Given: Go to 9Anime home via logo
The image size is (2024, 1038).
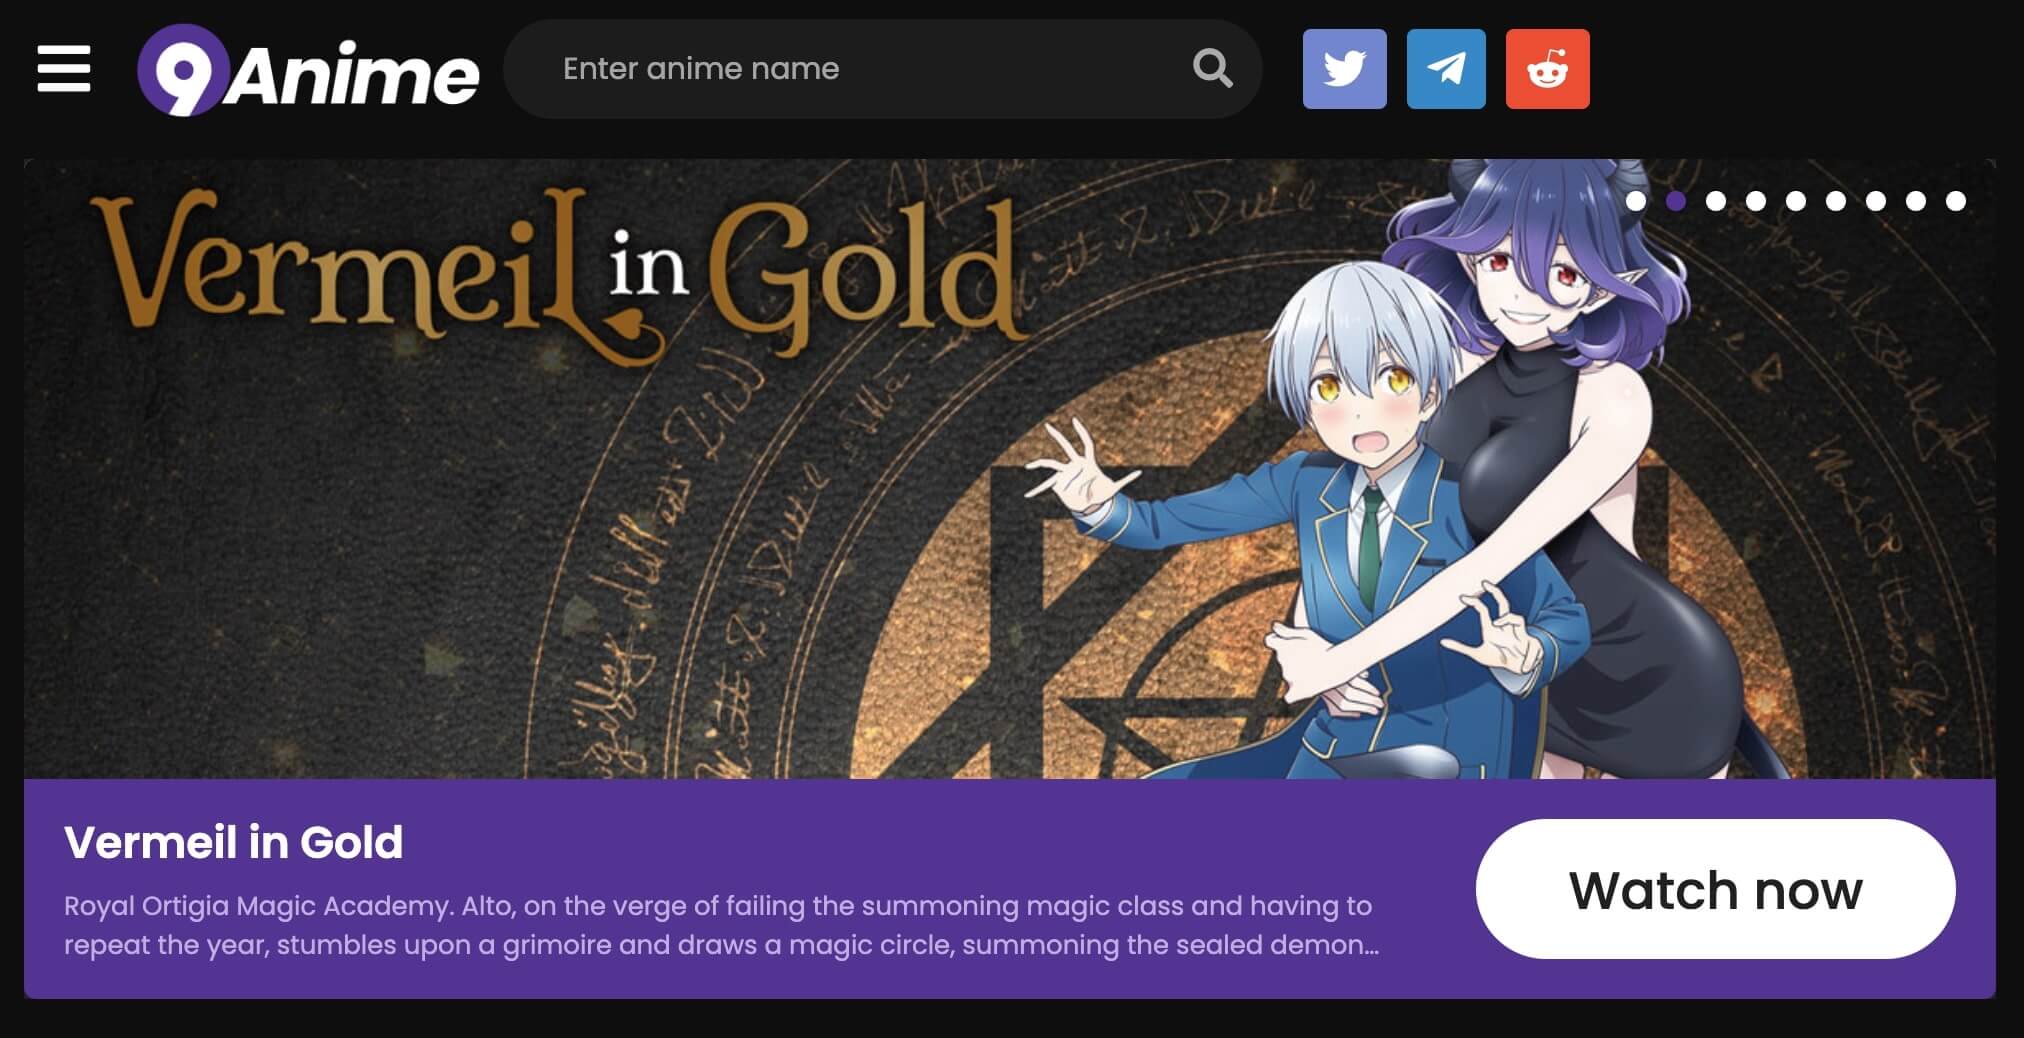Looking at the screenshot, I should pos(308,70).
